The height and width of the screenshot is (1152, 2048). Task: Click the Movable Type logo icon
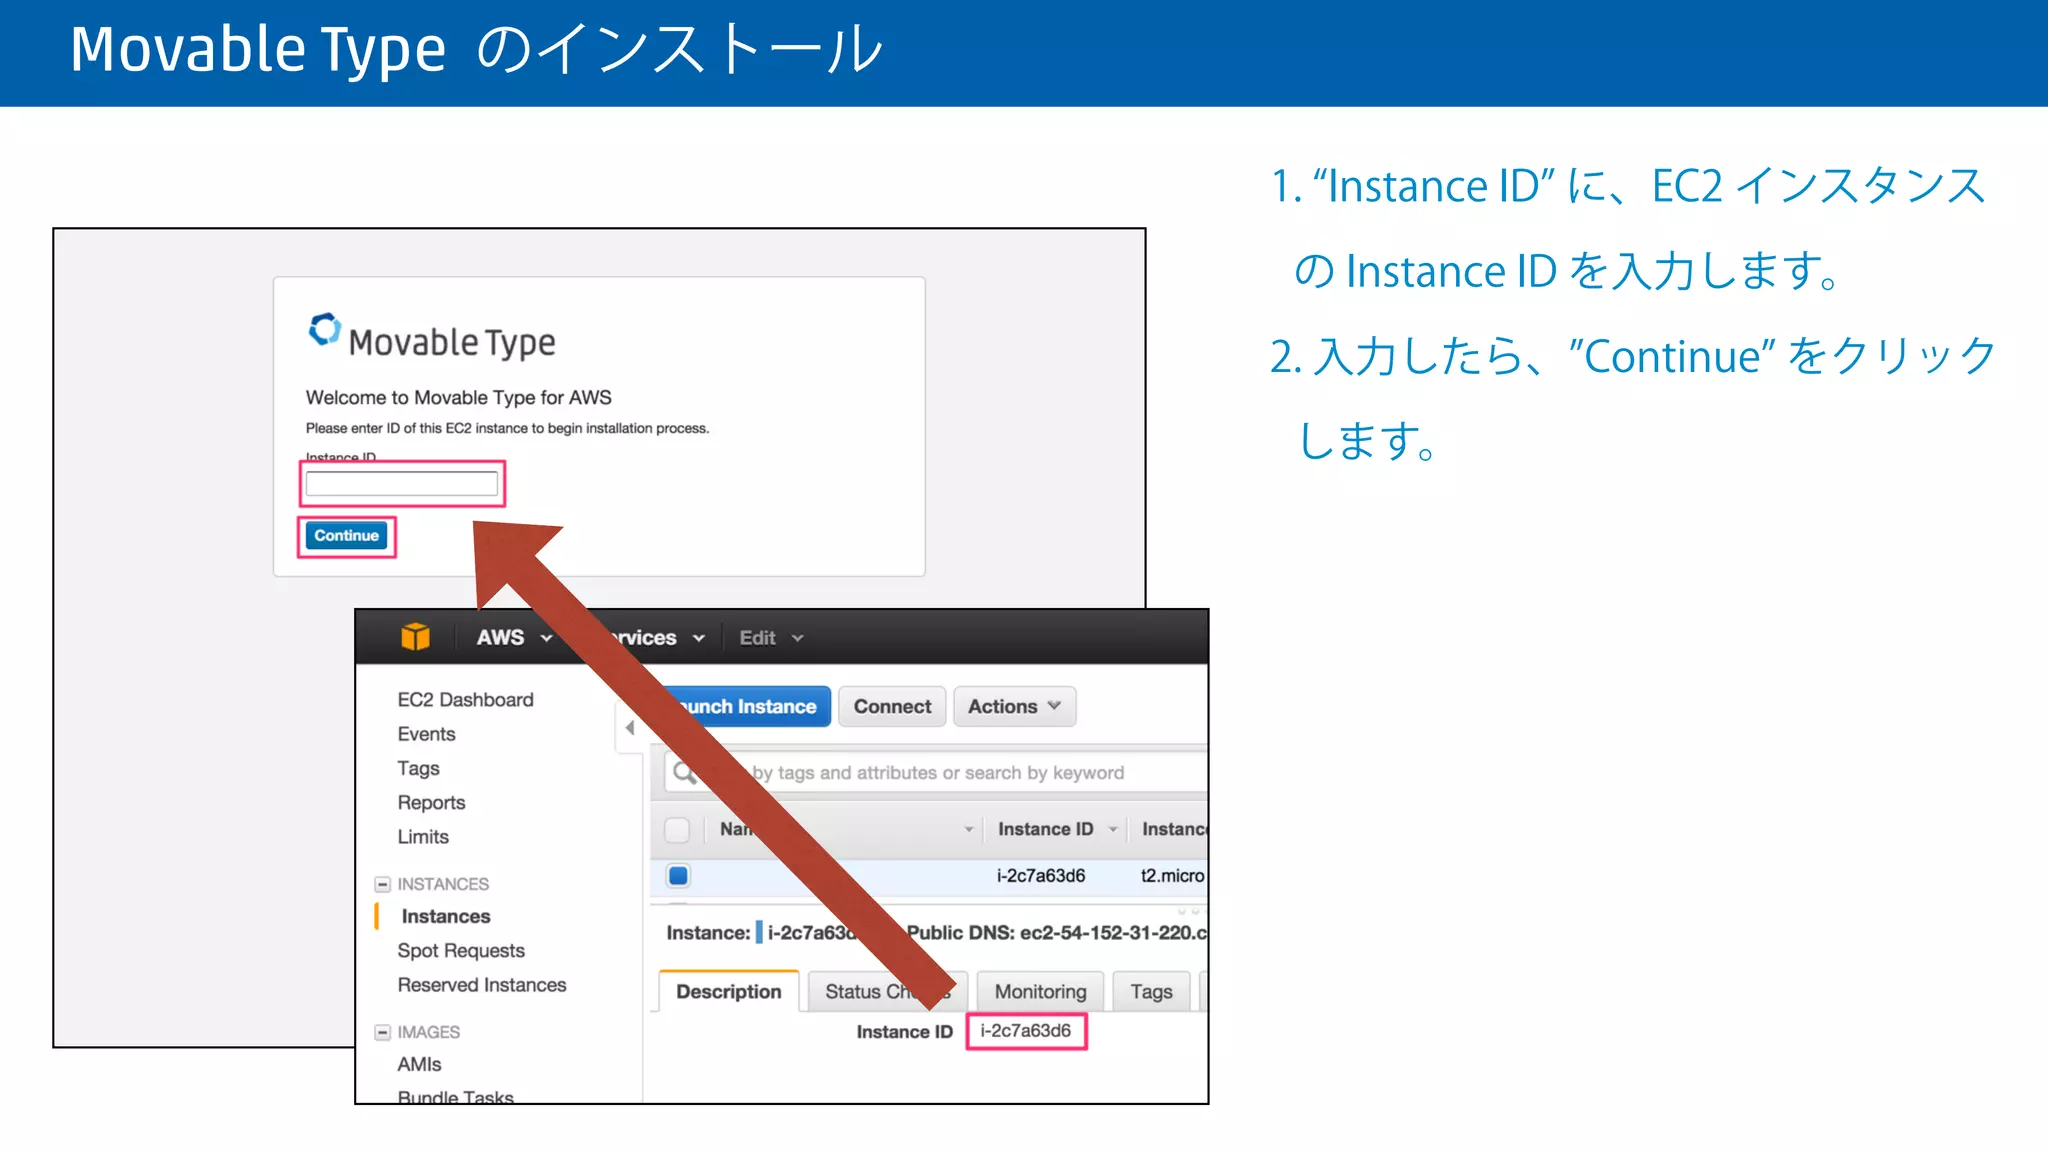coord(324,330)
